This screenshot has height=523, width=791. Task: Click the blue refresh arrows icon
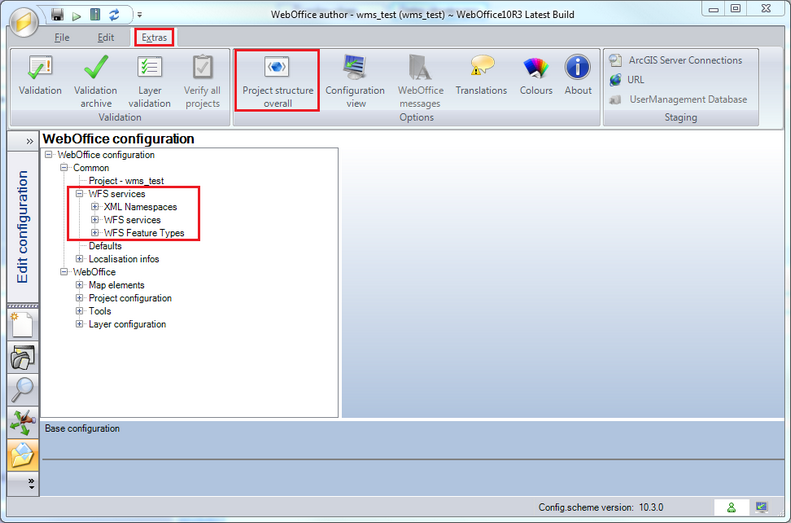pyautogui.click(x=115, y=15)
